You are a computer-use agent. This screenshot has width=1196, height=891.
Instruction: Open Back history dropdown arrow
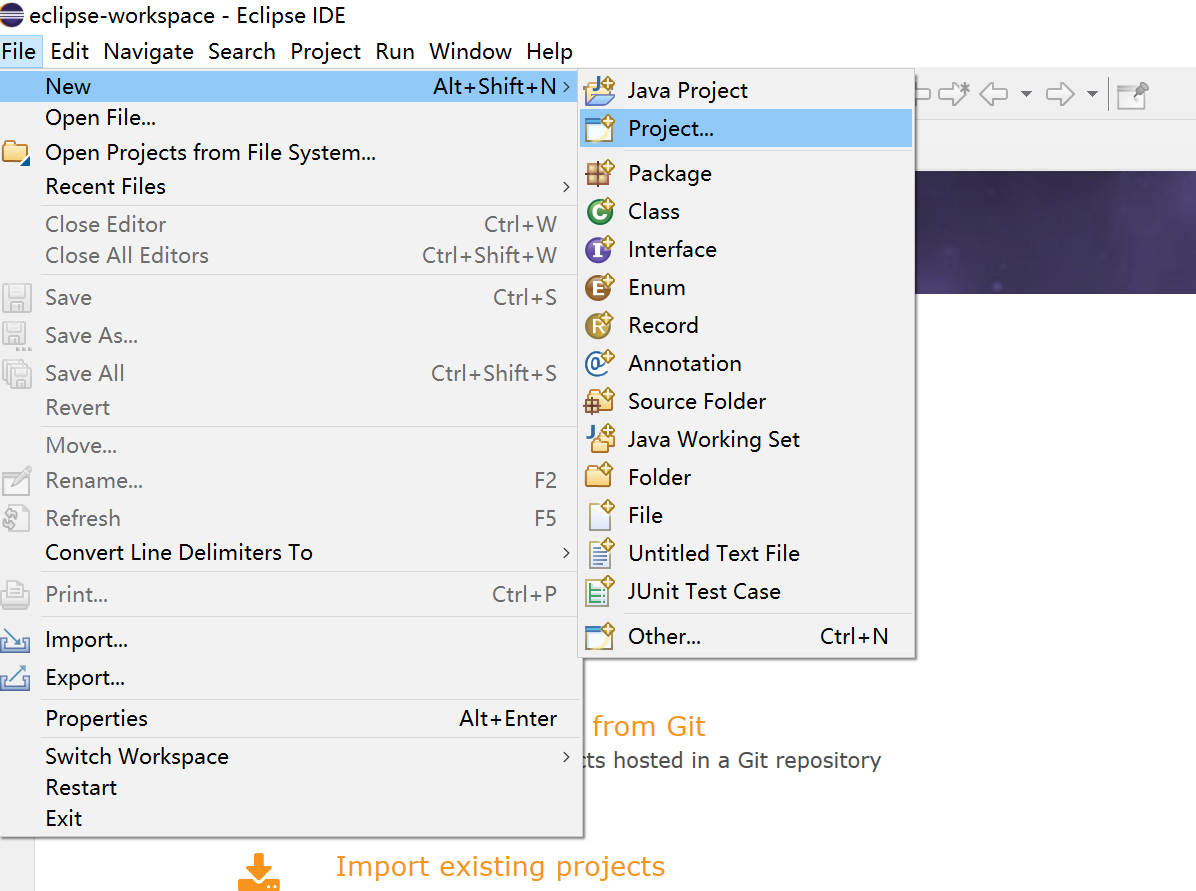[x=1027, y=94]
